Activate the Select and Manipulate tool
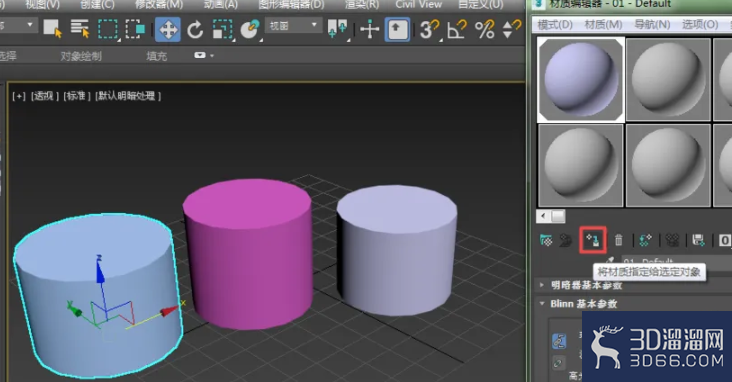Screen dimensions: 732x382 369,29
